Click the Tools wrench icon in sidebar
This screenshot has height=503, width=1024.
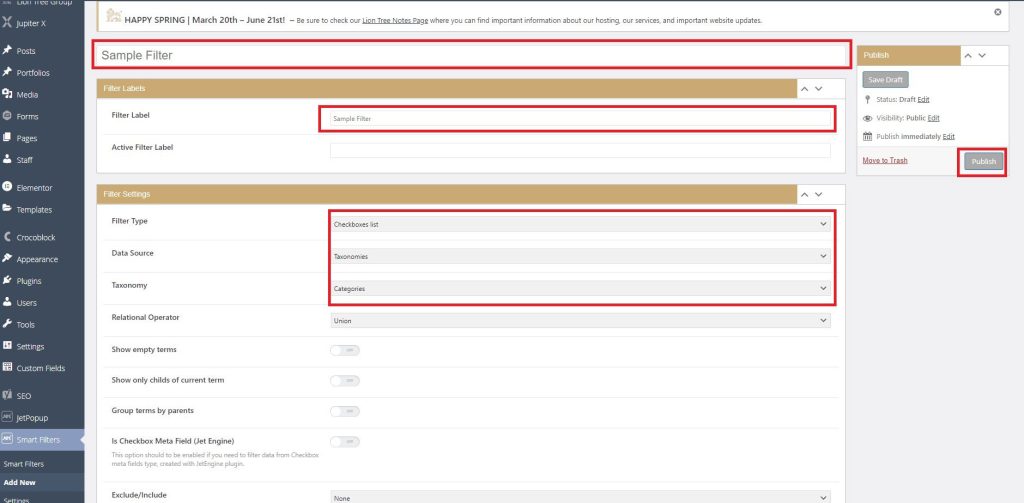point(8,324)
